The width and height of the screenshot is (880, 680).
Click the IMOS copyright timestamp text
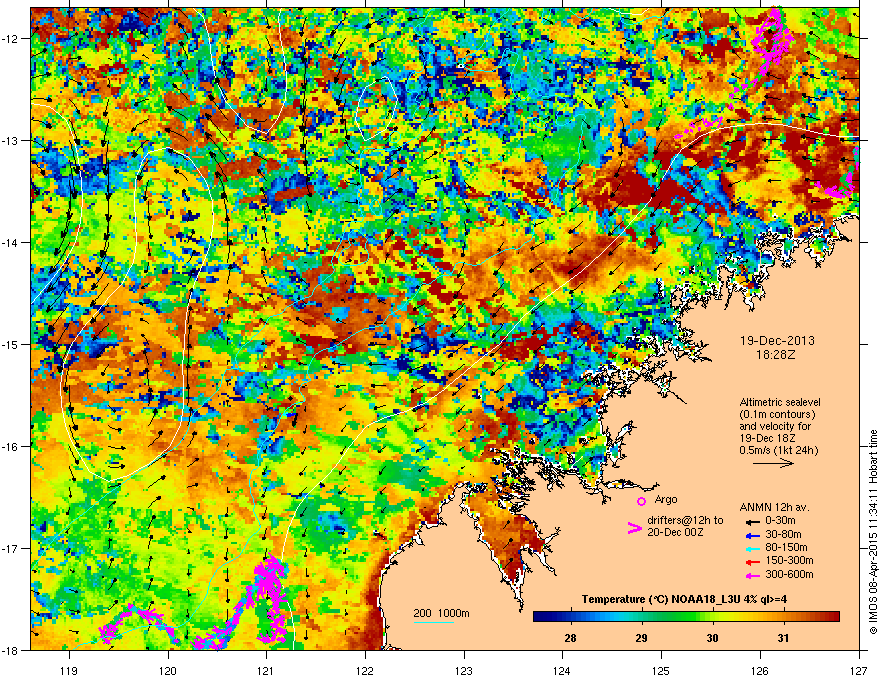point(873,532)
